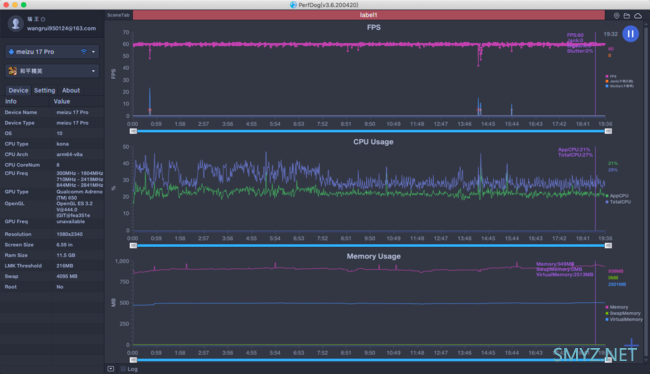Click the user email wangrui950124@163.com
The image size is (650, 374).
point(61,28)
